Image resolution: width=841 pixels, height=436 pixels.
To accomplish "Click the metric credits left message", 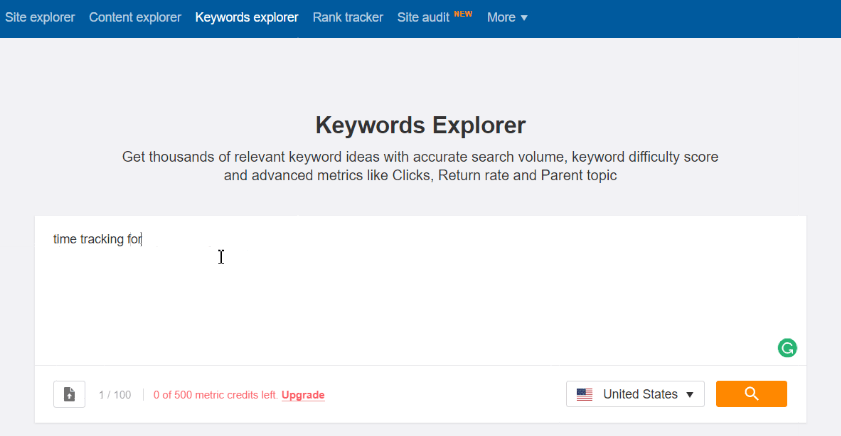I will tap(216, 395).
